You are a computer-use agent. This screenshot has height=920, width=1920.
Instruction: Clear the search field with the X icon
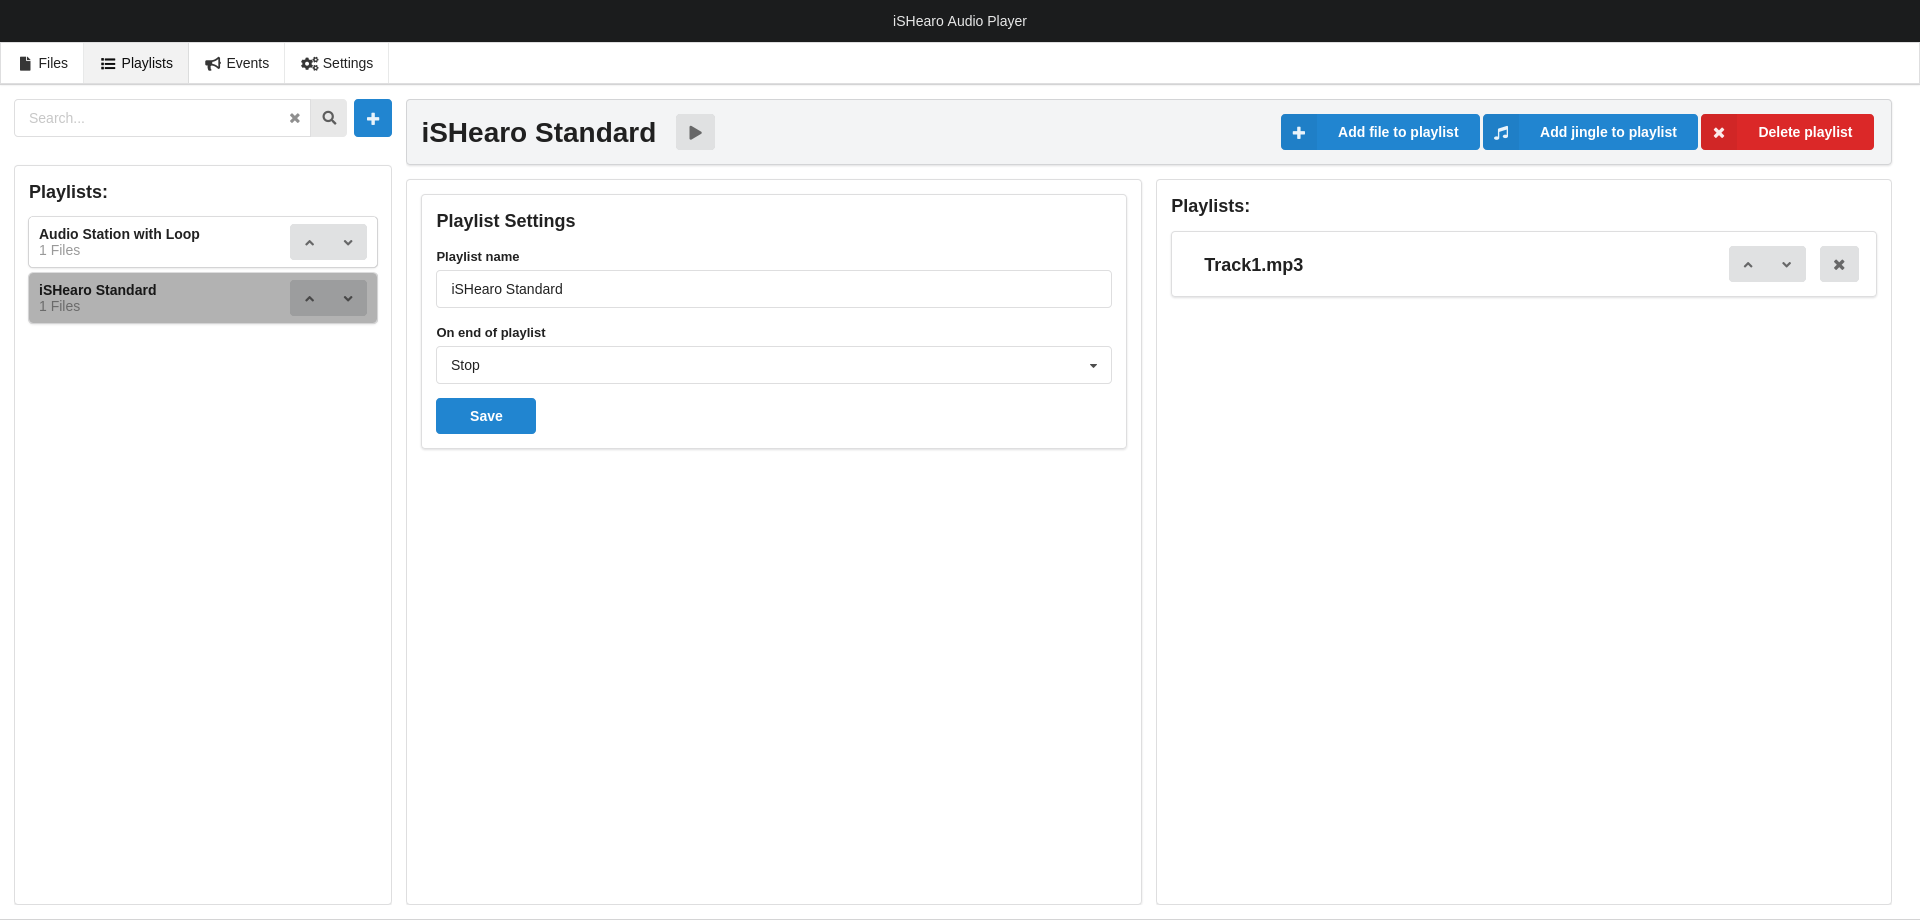pos(295,118)
